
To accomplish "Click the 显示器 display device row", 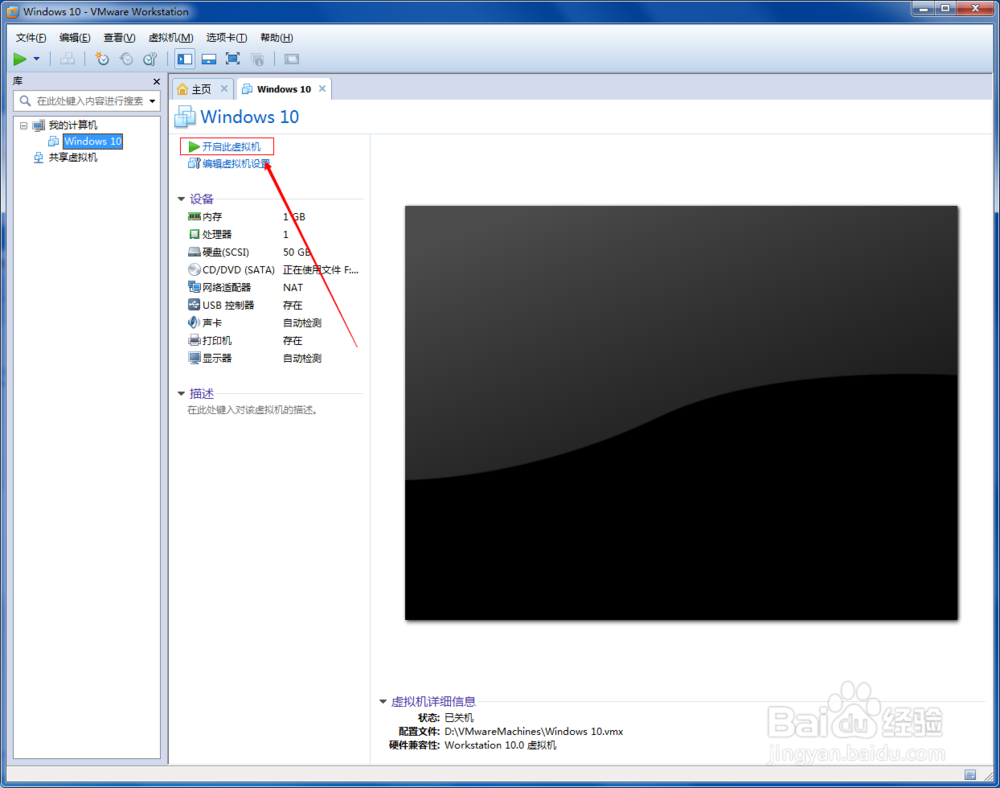I will (273, 358).
